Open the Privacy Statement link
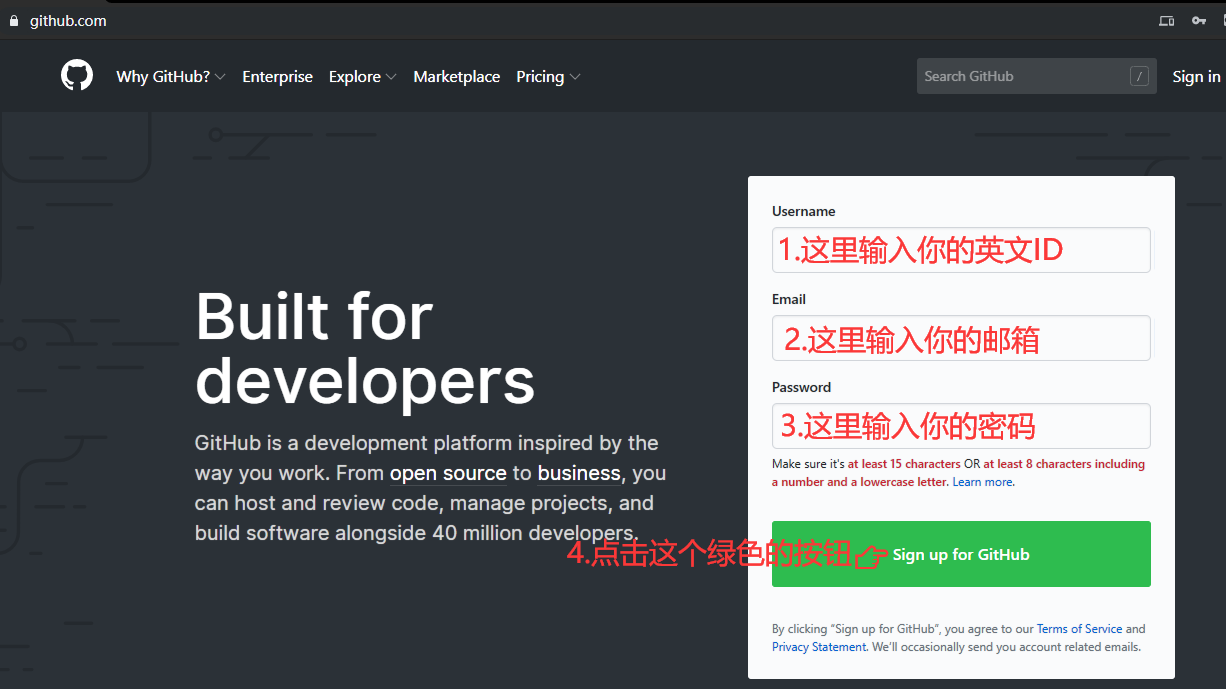Image resolution: width=1226 pixels, height=689 pixels. 819,647
